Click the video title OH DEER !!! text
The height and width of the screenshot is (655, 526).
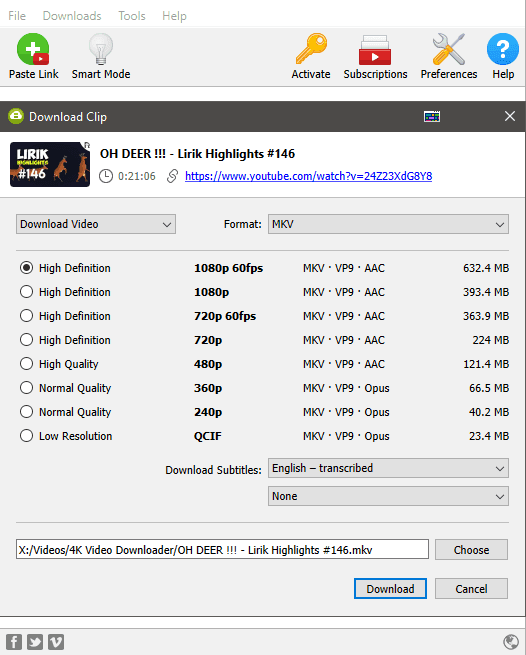[x=197, y=154]
